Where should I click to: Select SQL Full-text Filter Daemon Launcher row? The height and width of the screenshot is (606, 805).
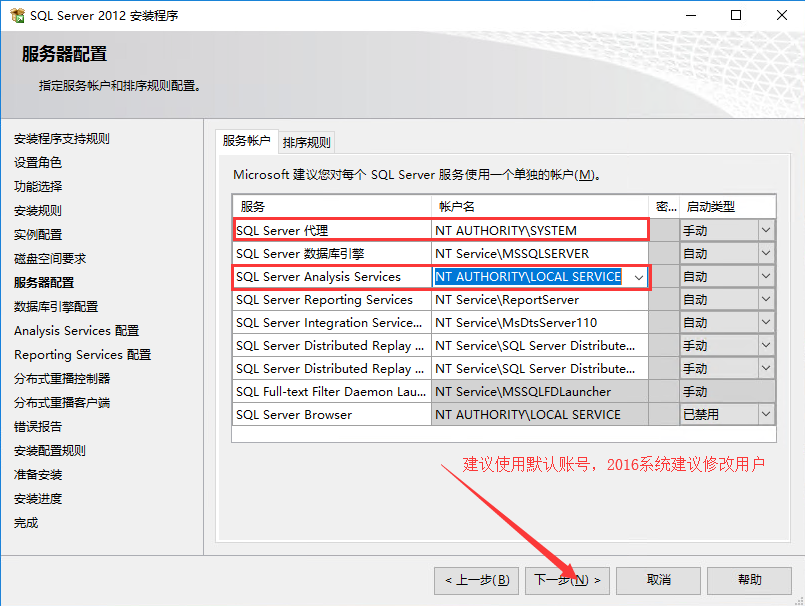pos(332,392)
